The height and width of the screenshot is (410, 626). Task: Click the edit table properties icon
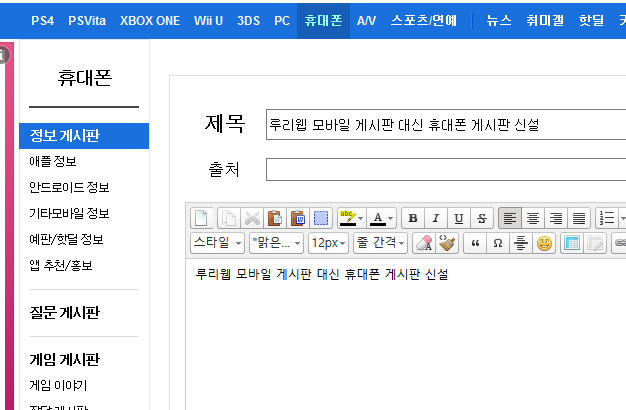[595, 243]
